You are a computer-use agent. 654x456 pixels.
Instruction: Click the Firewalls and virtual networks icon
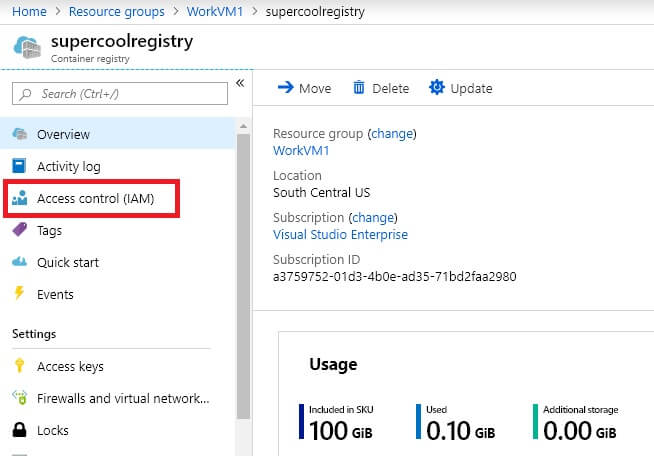pos(20,397)
